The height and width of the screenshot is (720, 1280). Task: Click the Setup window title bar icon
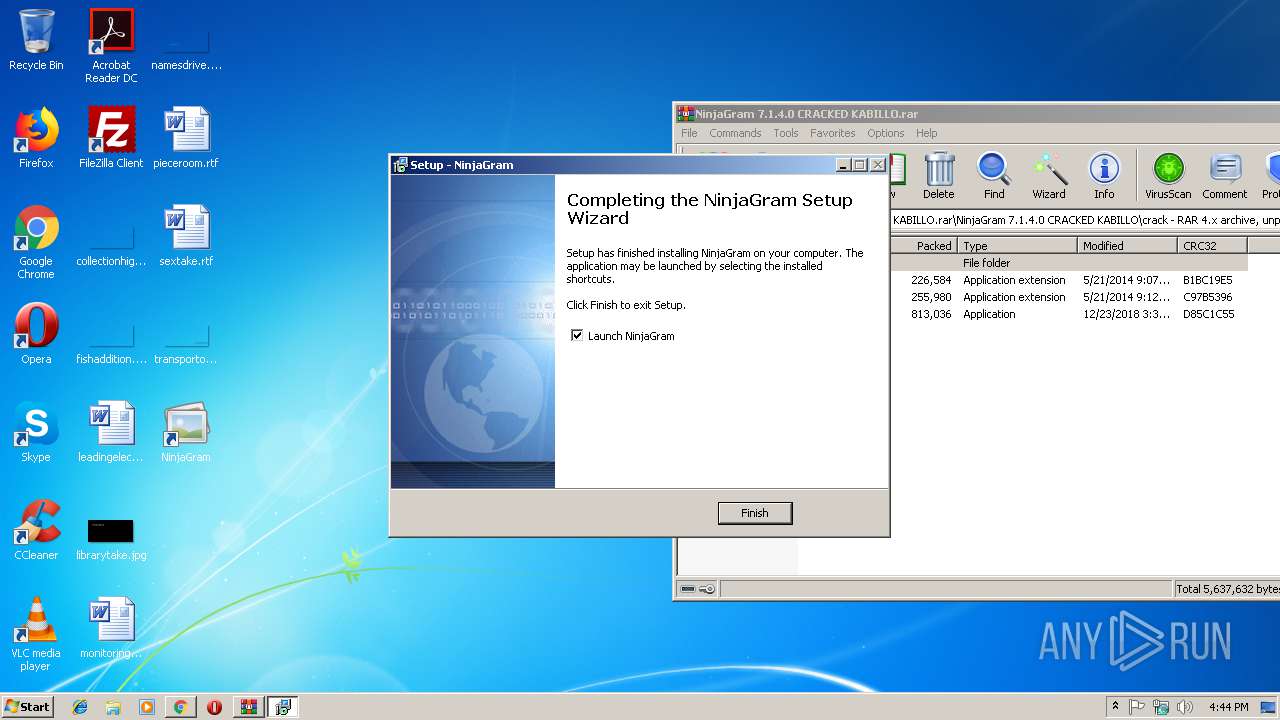(400, 165)
